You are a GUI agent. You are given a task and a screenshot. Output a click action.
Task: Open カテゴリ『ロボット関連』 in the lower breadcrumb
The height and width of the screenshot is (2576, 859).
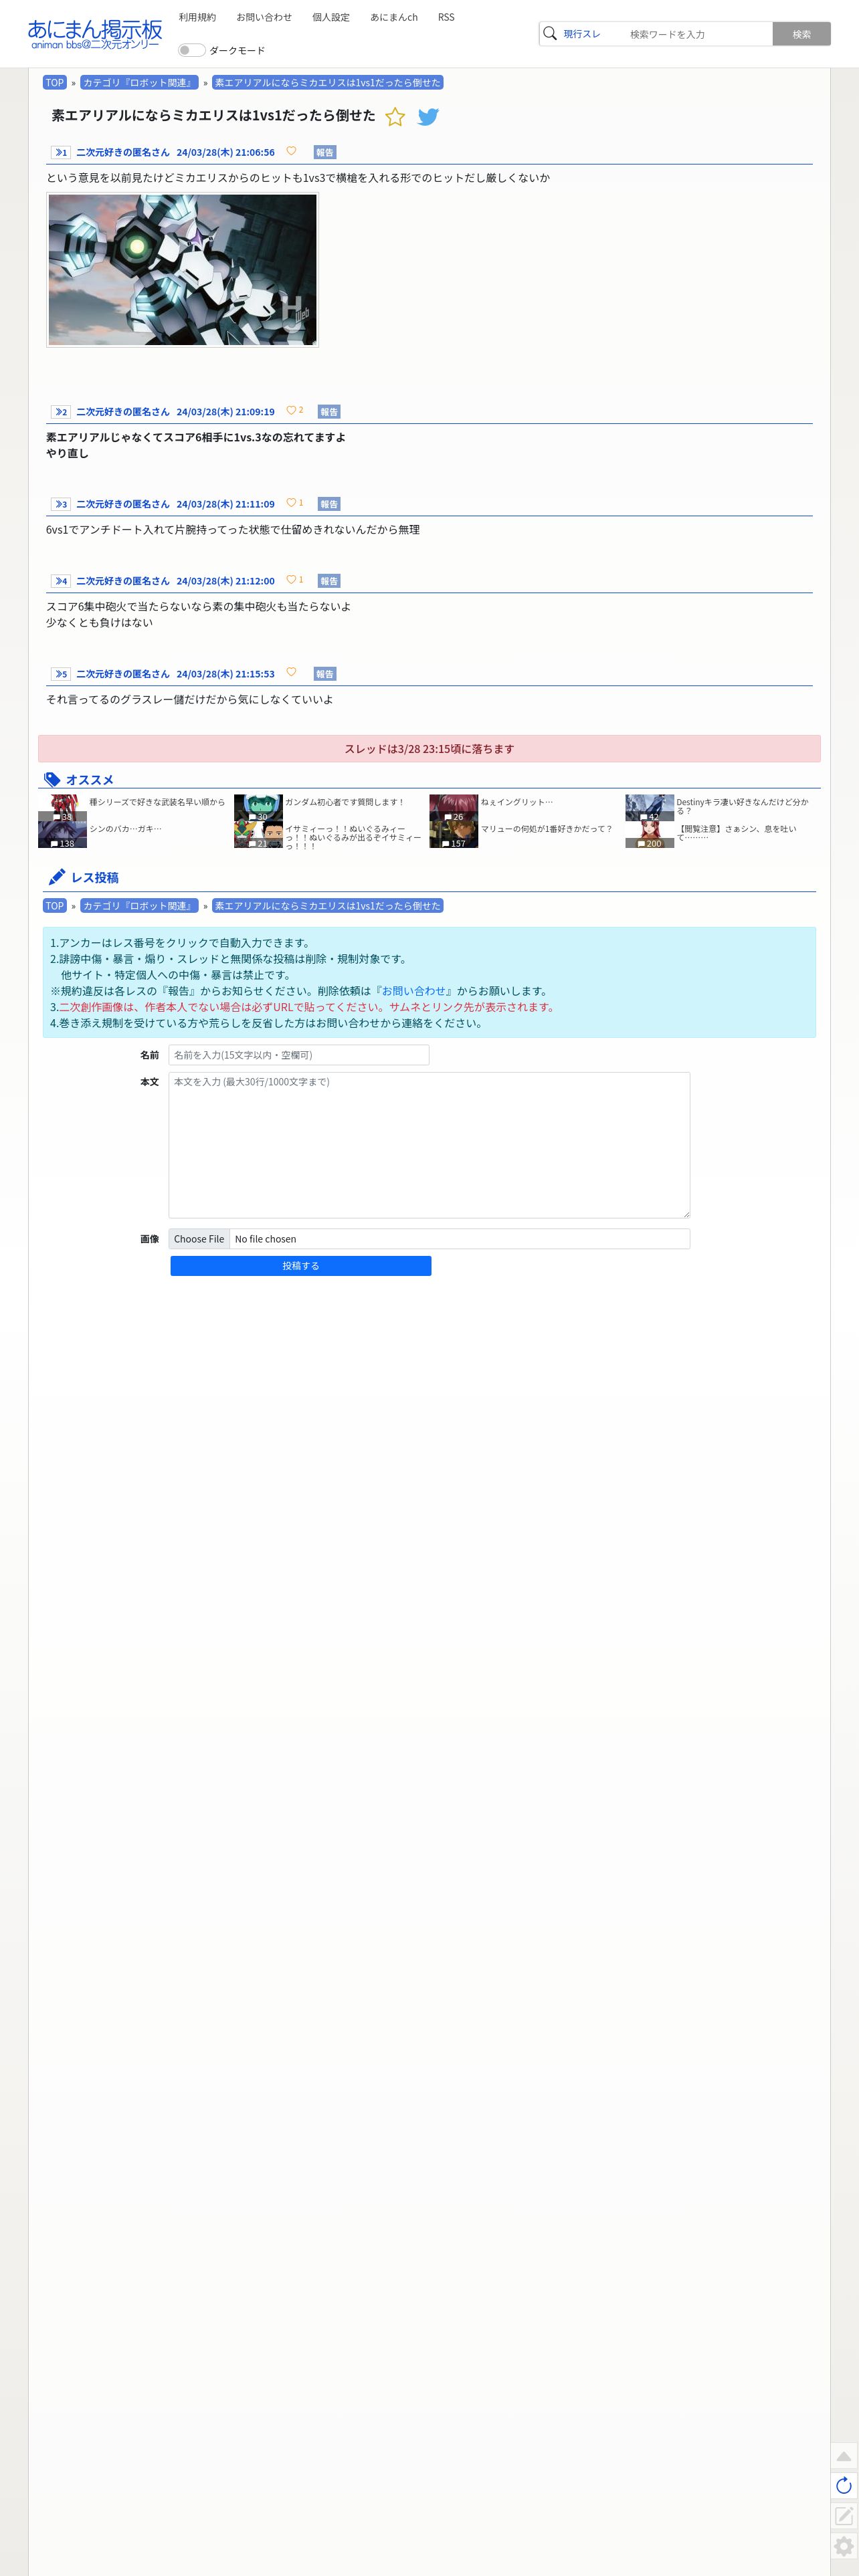click(x=139, y=906)
